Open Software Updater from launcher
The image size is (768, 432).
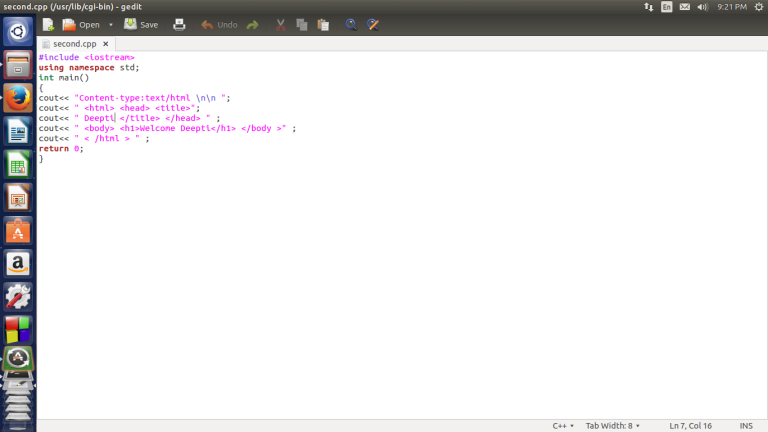pyautogui.click(x=18, y=359)
